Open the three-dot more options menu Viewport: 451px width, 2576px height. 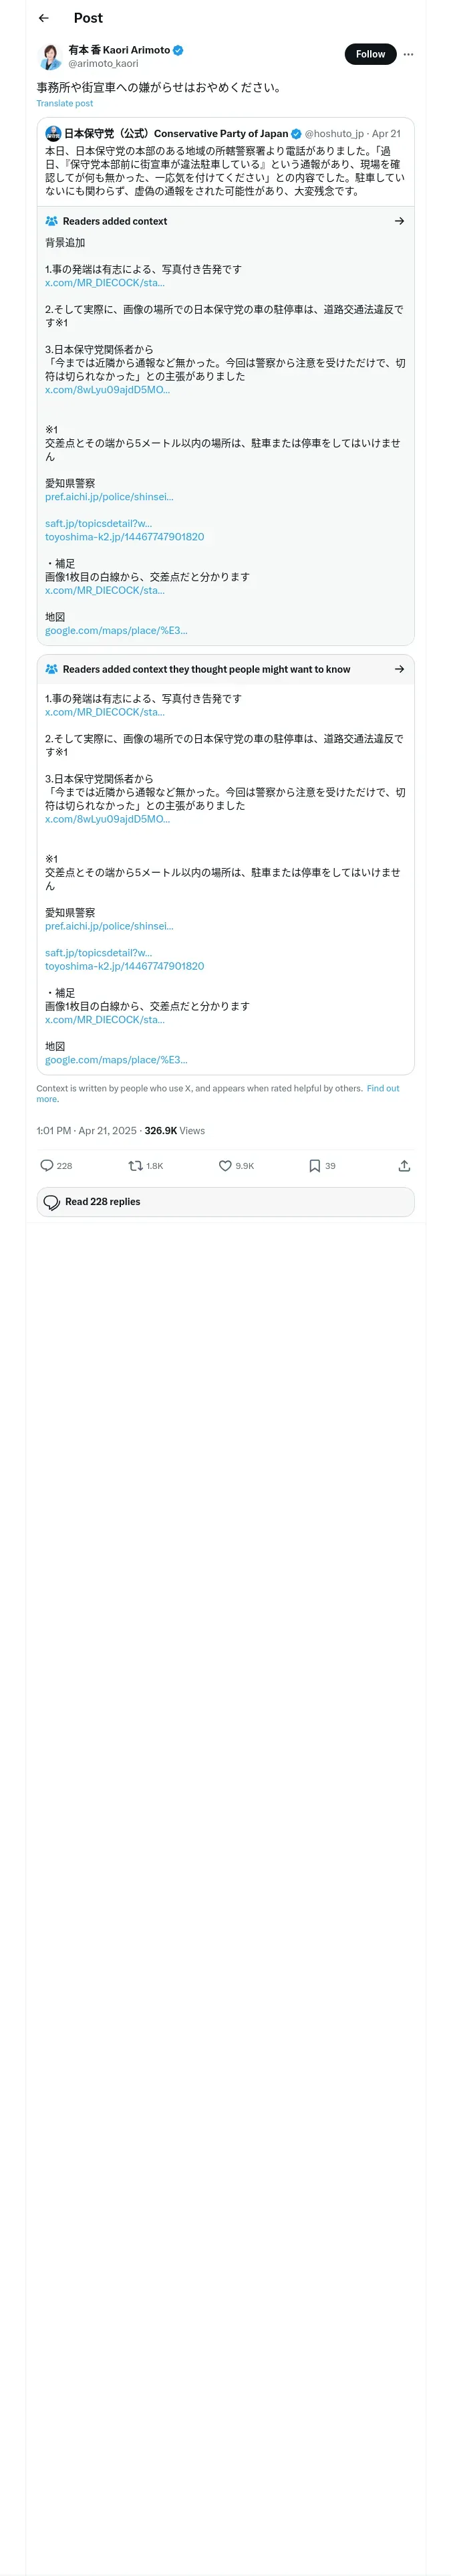pos(408,54)
